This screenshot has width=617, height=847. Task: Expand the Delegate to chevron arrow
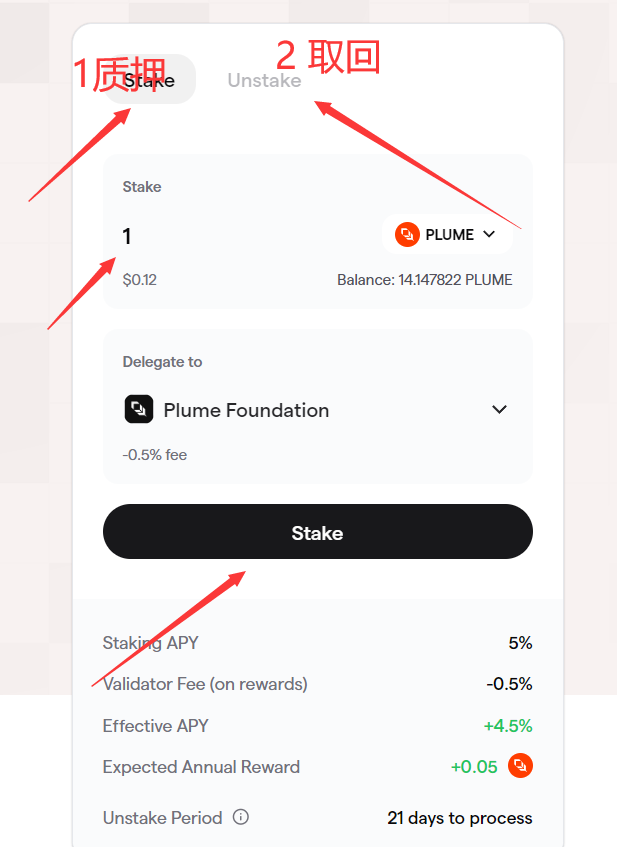(499, 409)
